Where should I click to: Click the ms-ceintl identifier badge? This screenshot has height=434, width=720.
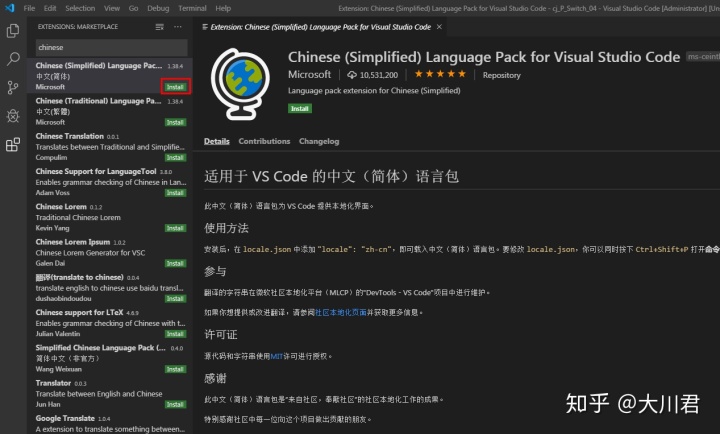click(x=703, y=56)
